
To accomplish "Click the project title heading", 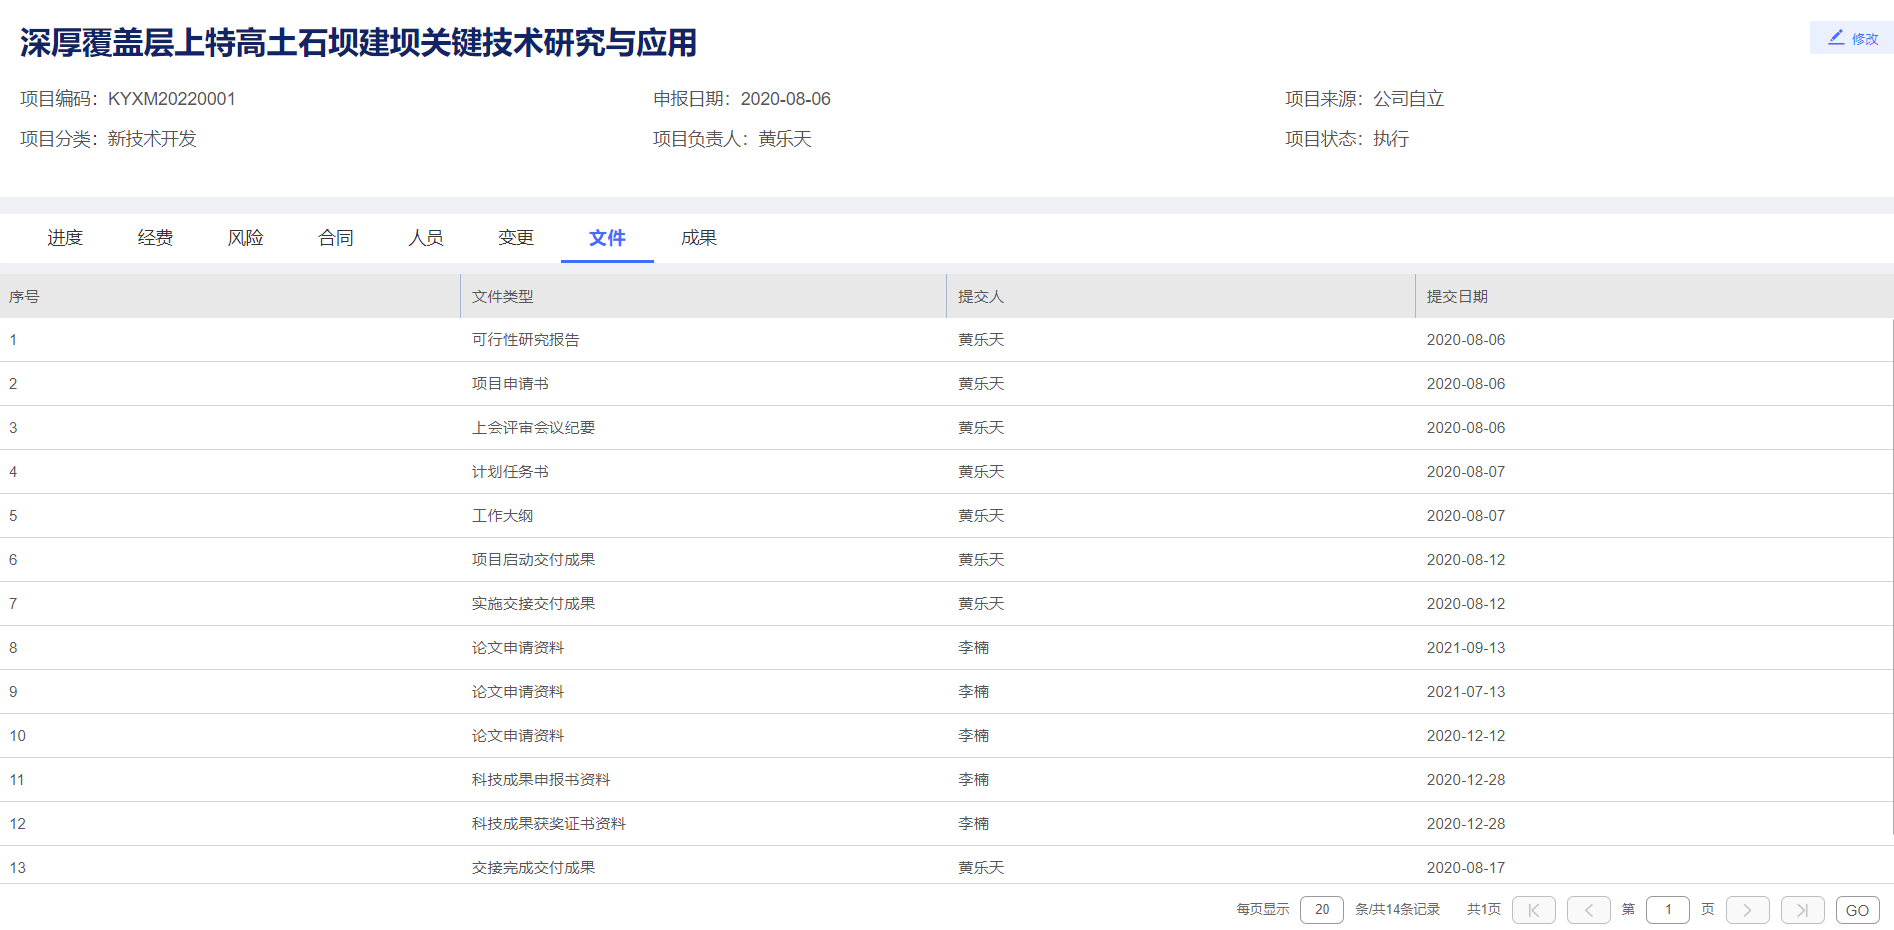I will (358, 43).
